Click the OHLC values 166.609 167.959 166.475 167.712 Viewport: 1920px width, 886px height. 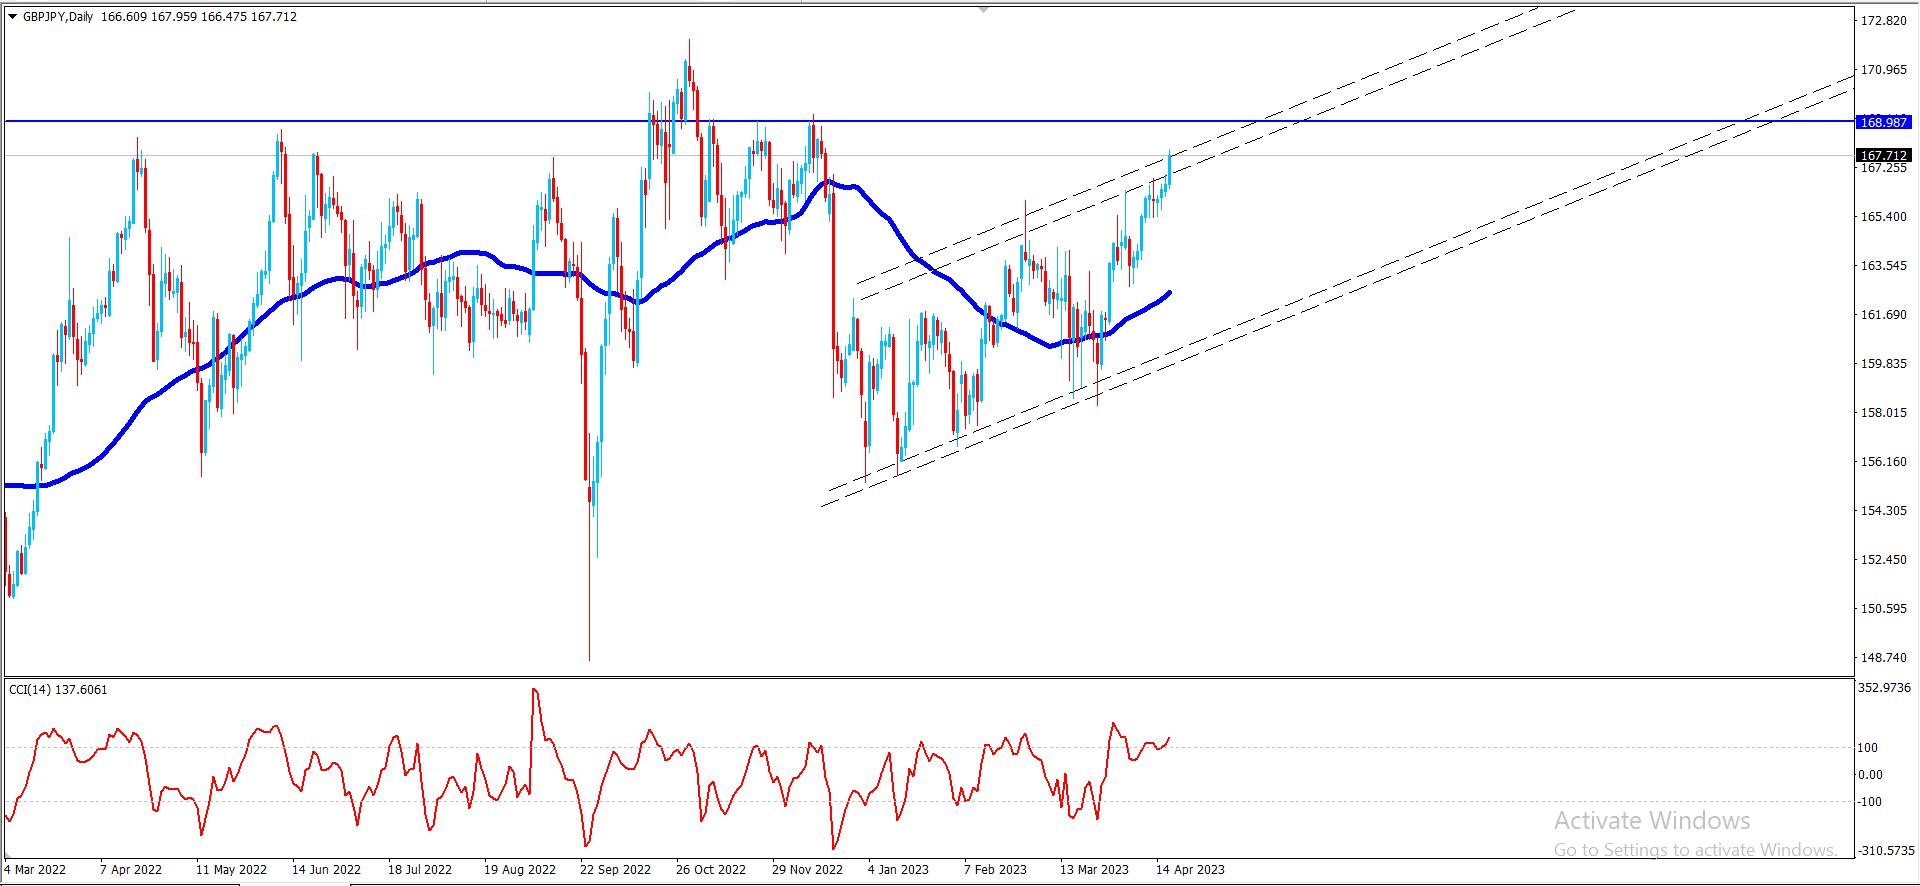pos(199,17)
